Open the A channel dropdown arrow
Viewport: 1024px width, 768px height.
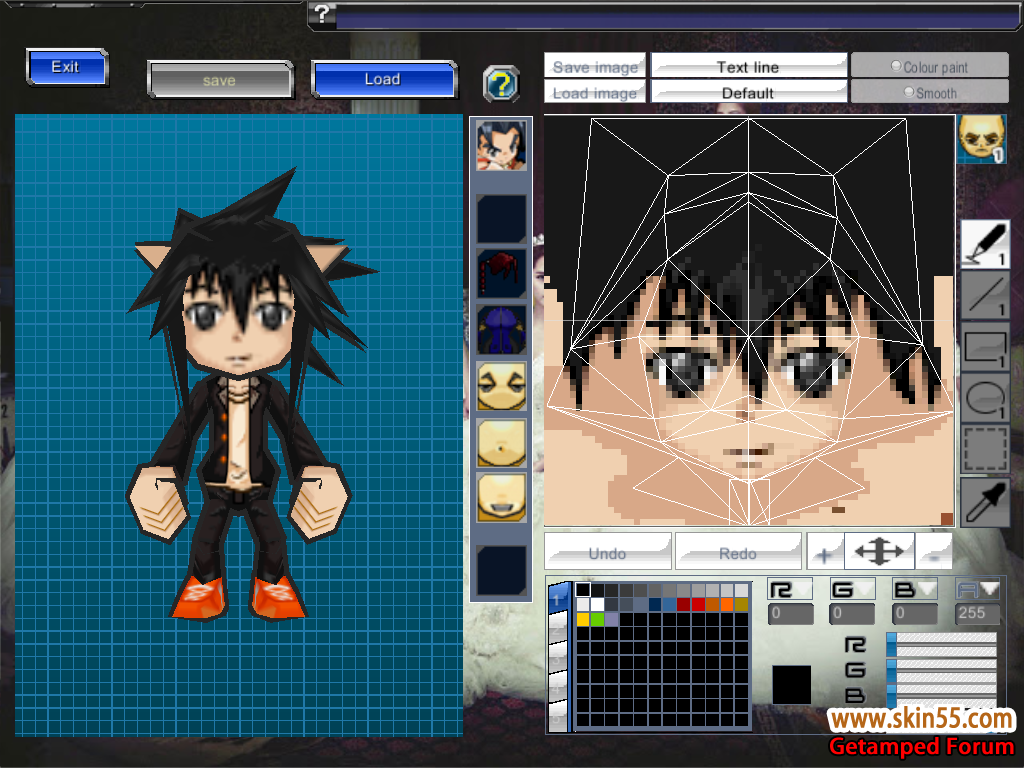coord(989,588)
